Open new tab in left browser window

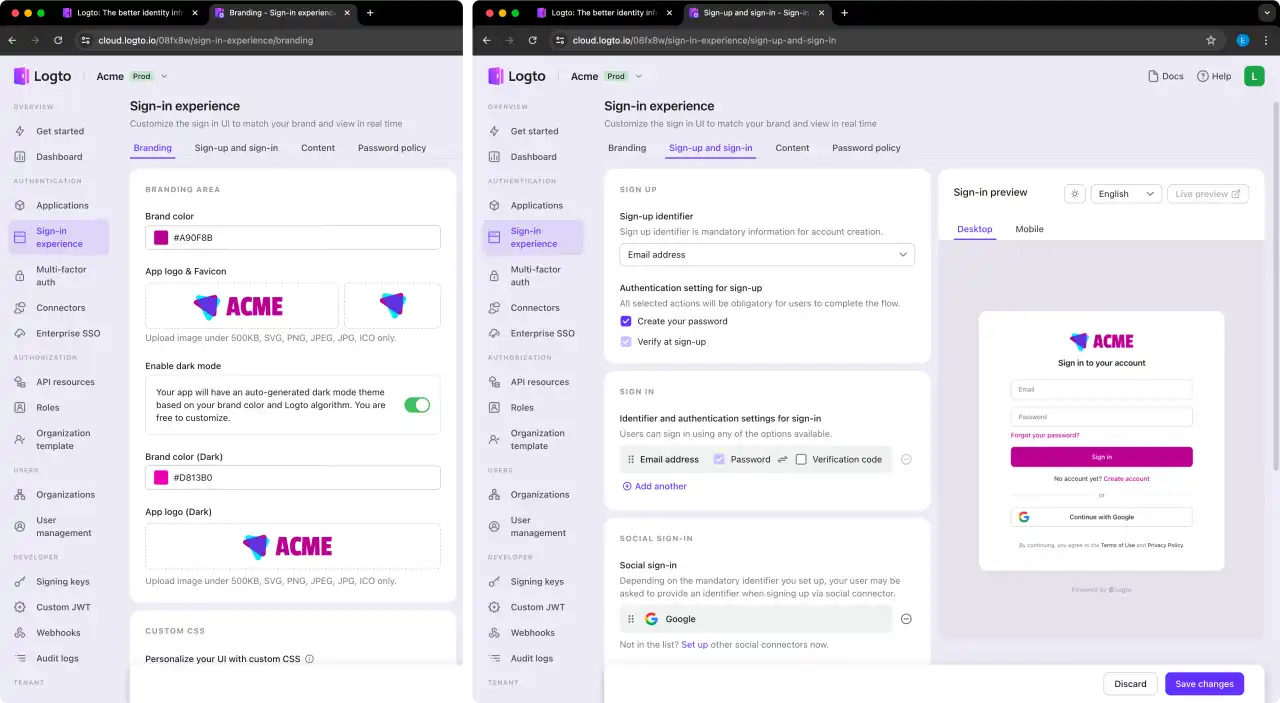370,13
